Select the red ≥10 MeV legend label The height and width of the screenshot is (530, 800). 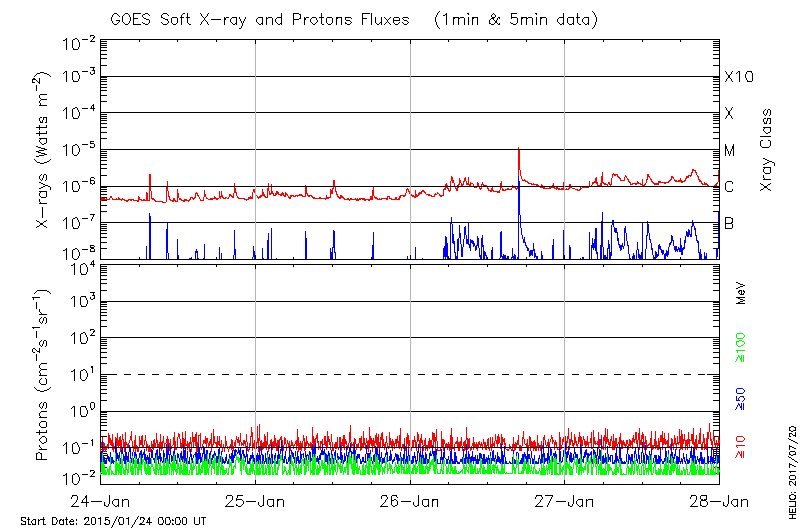[x=741, y=447]
